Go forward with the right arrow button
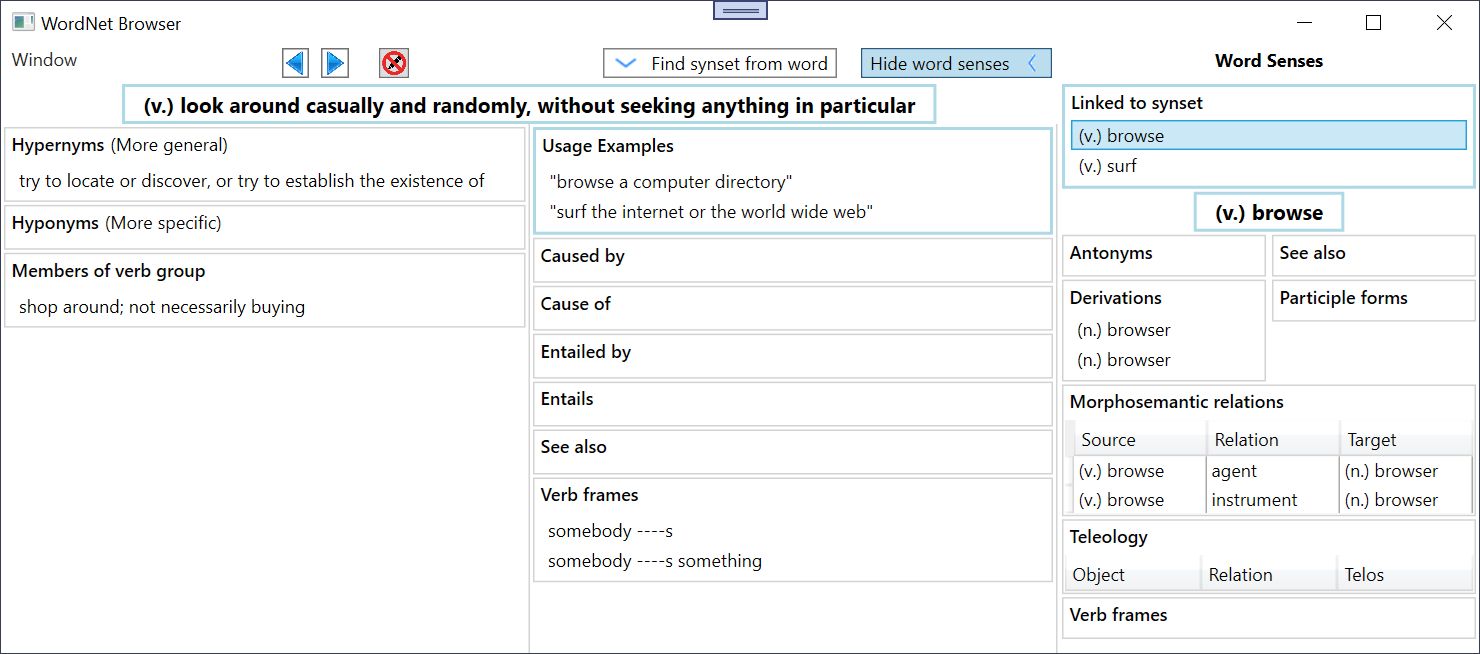This screenshot has width=1480, height=654. point(335,63)
